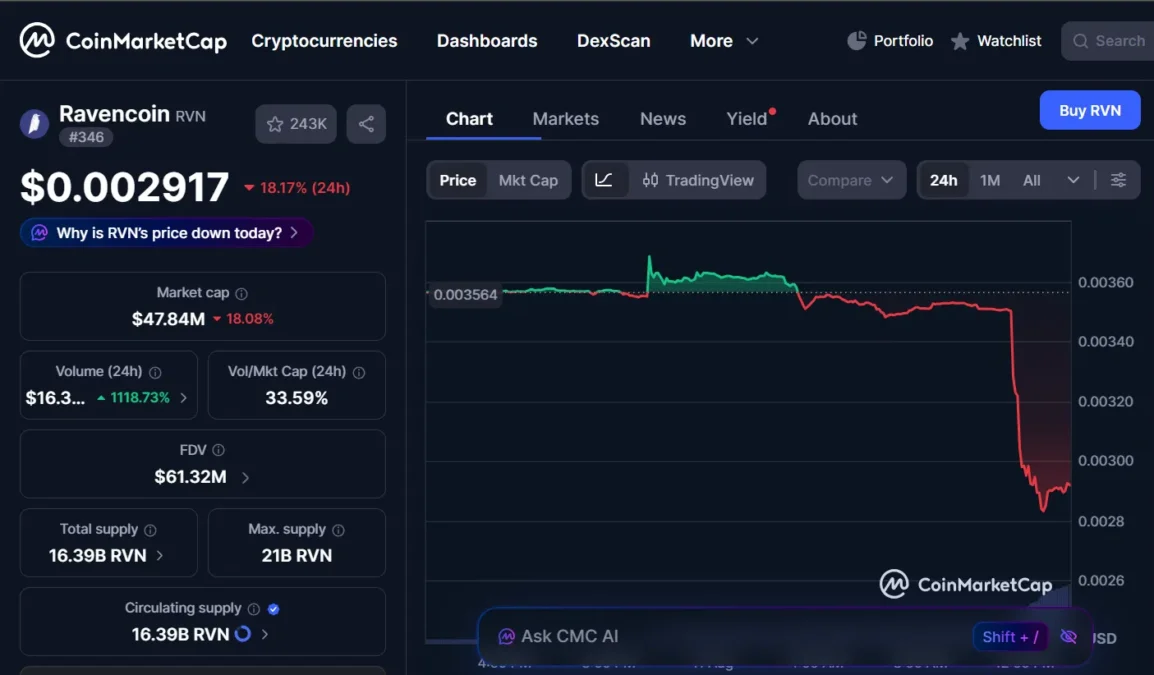1154x675 pixels.
Task: Click the Ravencoin coin logo
Action: pyautogui.click(x=34, y=124)
